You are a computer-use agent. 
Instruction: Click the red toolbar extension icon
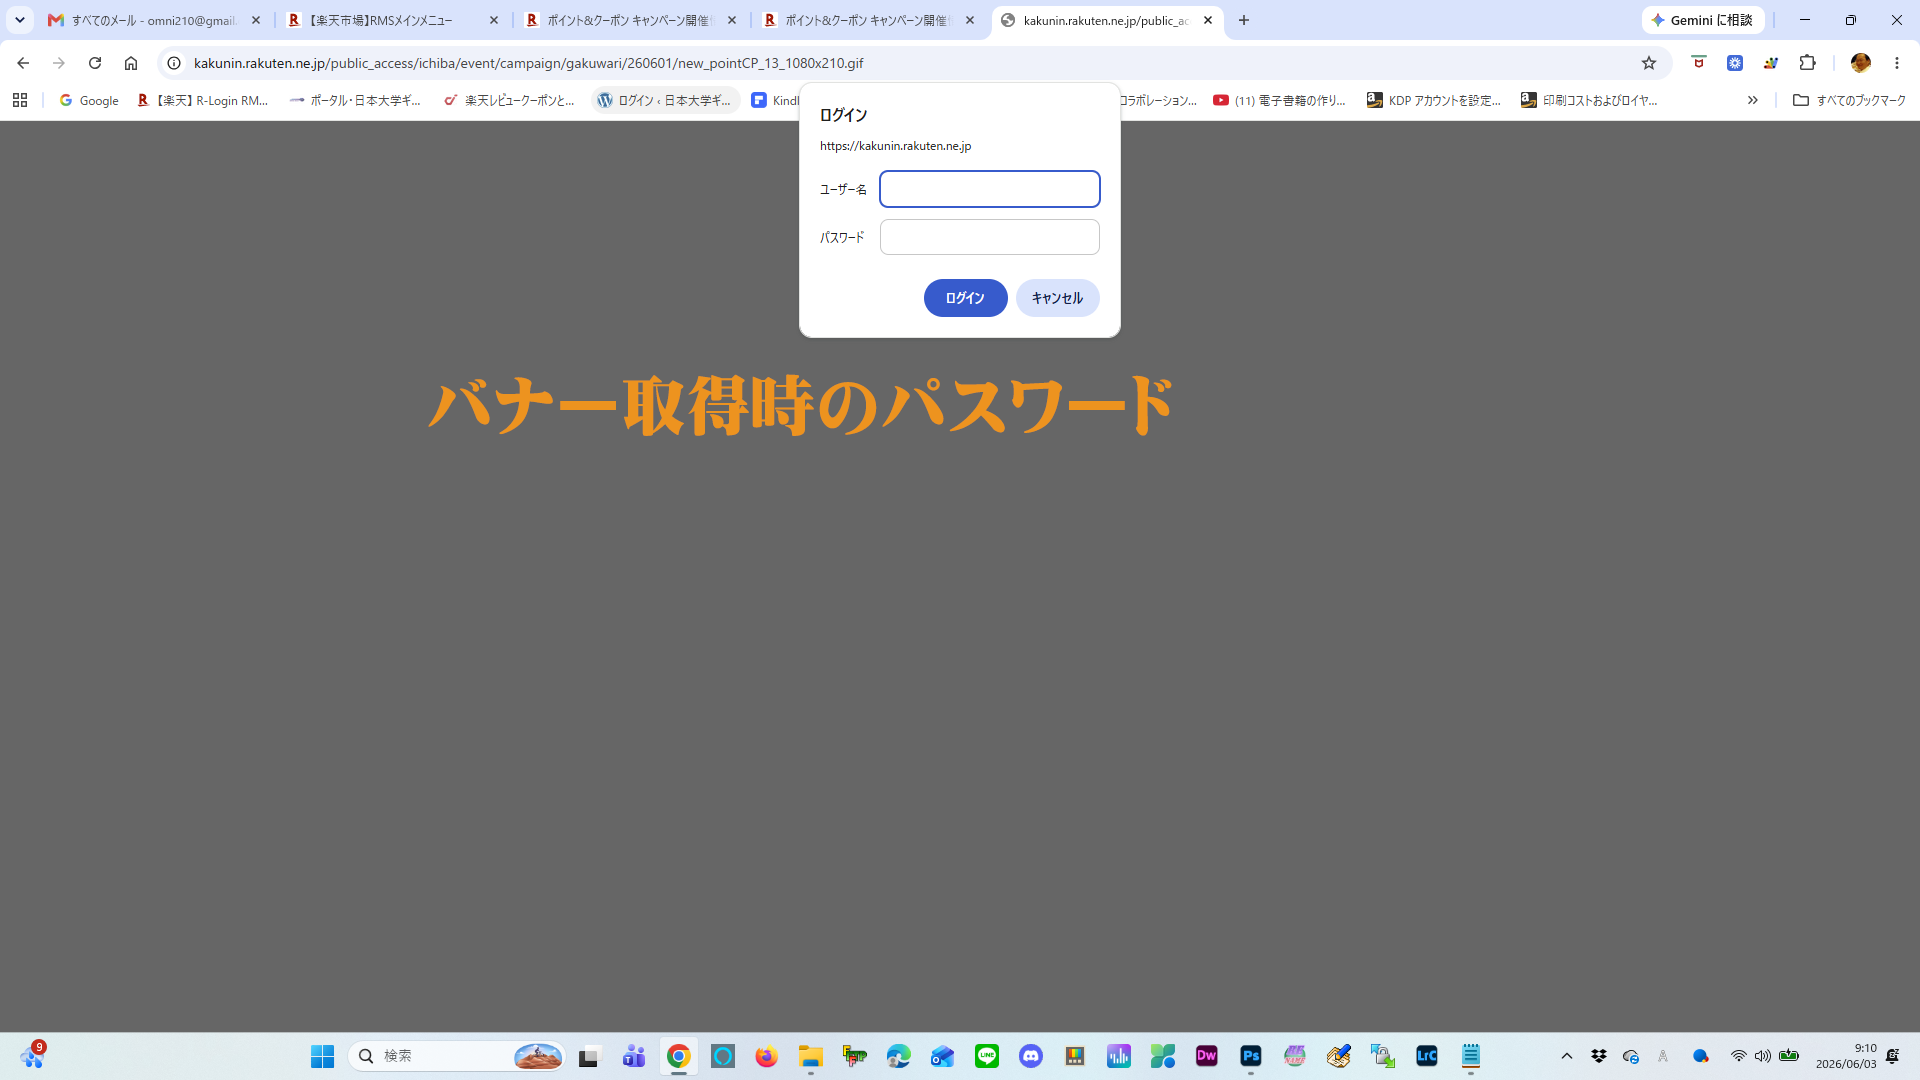(1698, 63)
